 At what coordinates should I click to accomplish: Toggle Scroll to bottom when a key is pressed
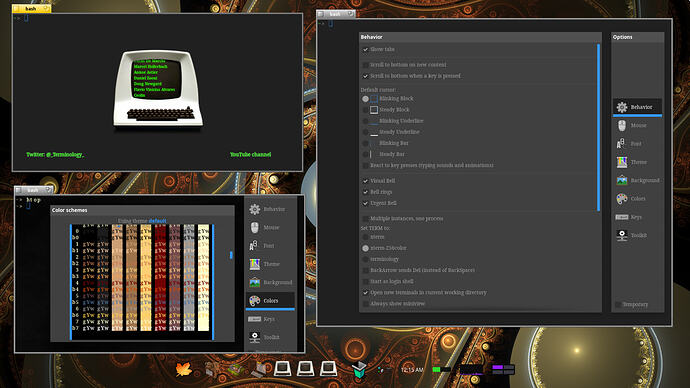tap(365, 76)
